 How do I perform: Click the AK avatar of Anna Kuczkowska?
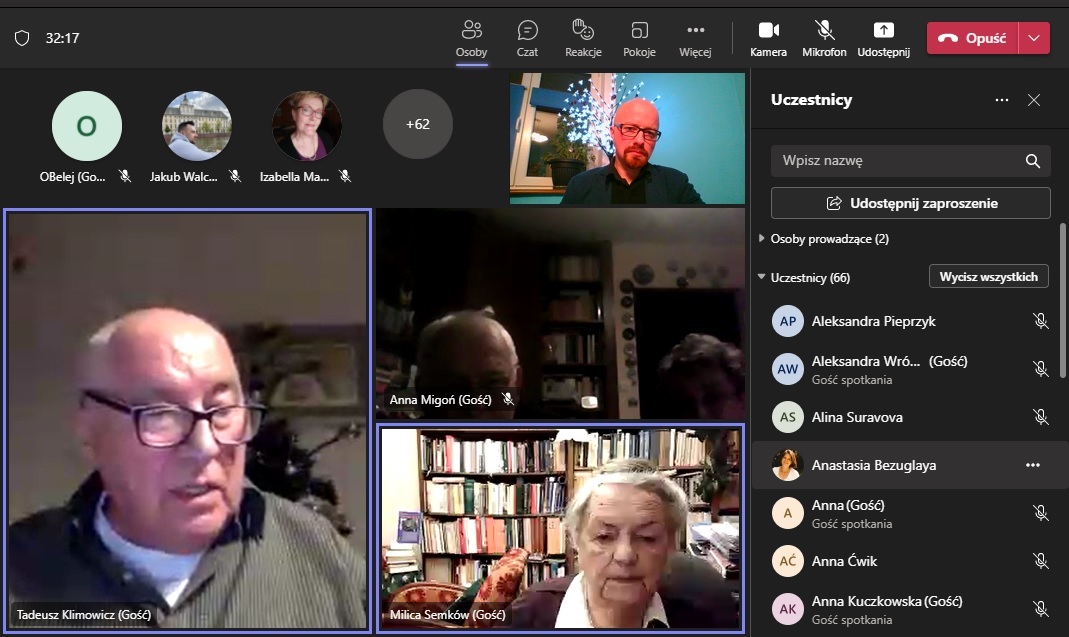click(787, 609)
